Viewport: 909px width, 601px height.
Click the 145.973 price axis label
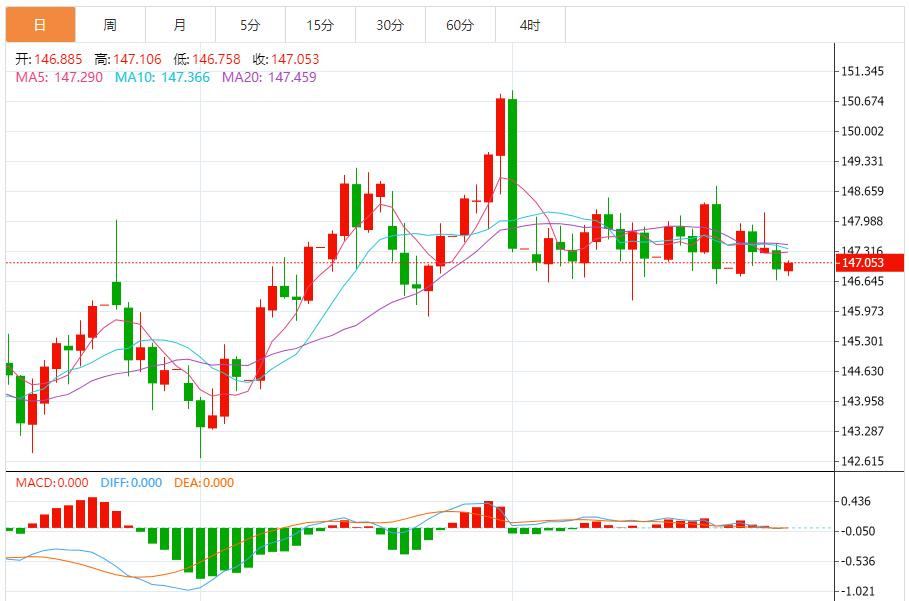(863, 311)
